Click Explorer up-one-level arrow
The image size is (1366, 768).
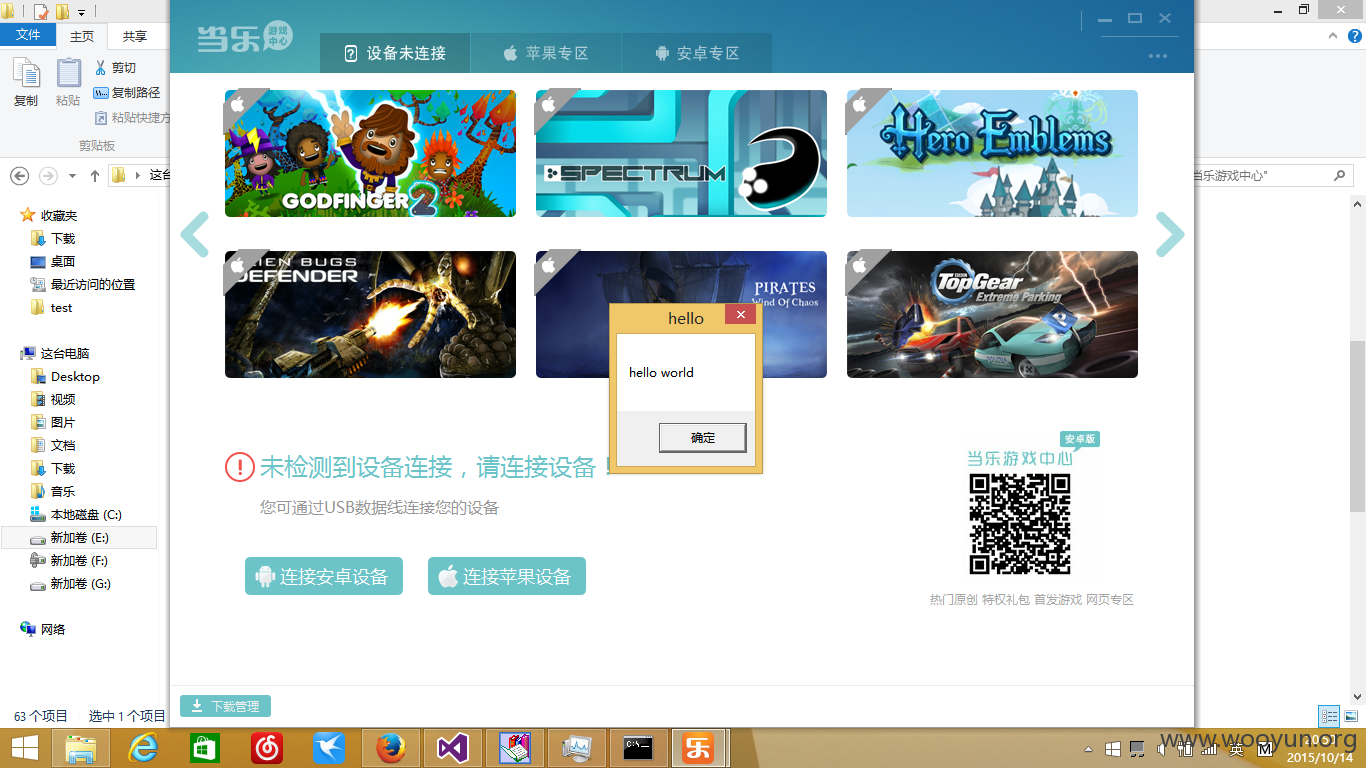point(95,175)
